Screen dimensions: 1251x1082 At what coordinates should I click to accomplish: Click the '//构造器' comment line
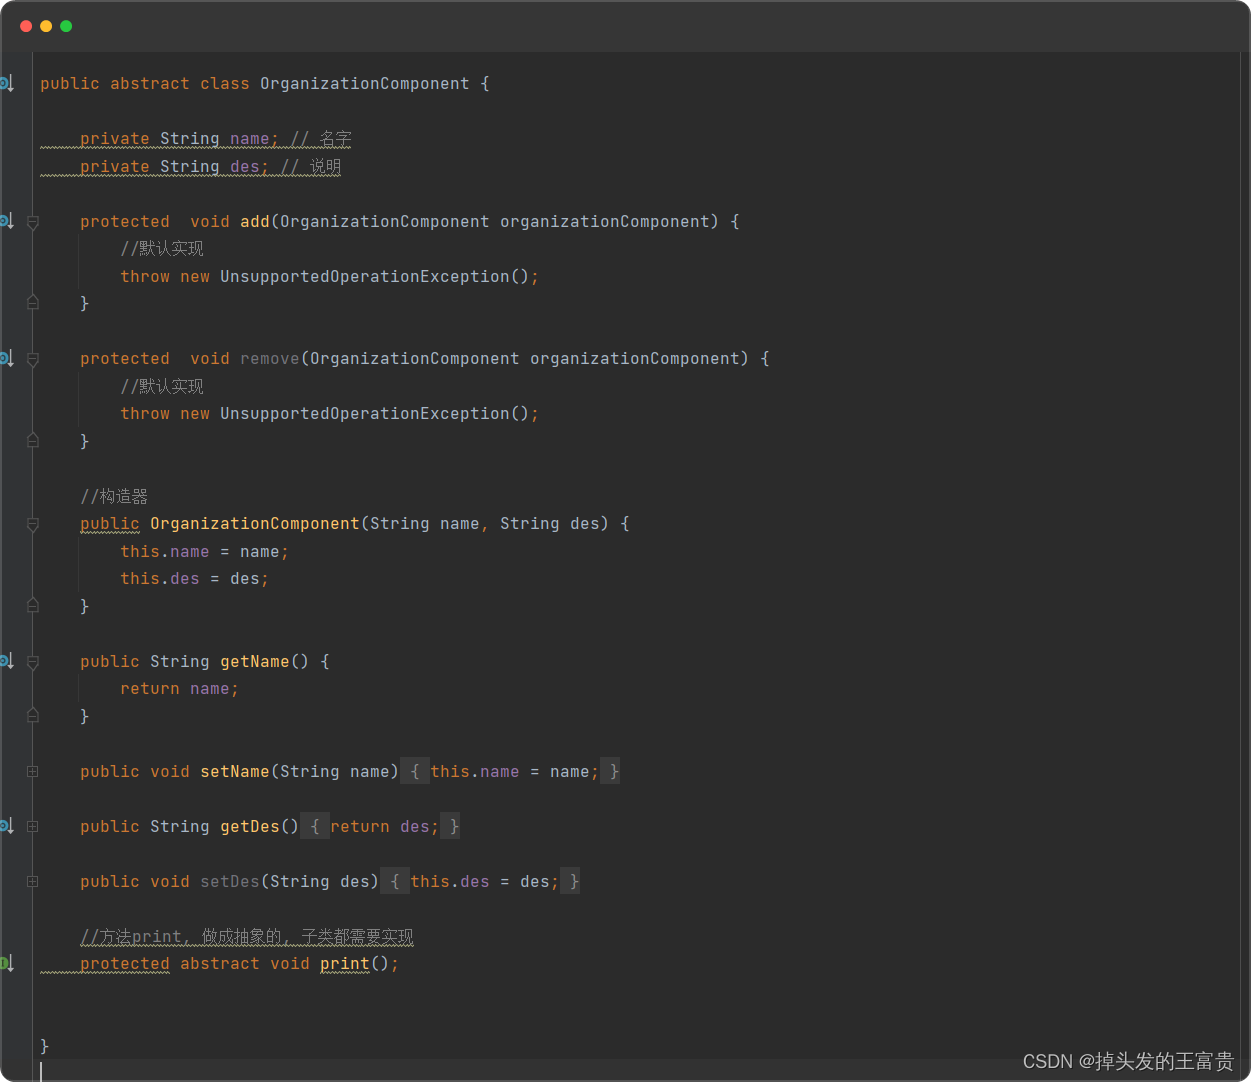click(x=114, y=496)
